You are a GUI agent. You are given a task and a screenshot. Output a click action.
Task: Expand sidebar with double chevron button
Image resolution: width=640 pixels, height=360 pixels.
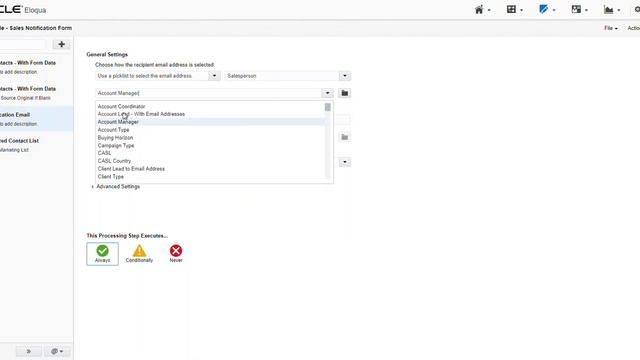point(29,351)
